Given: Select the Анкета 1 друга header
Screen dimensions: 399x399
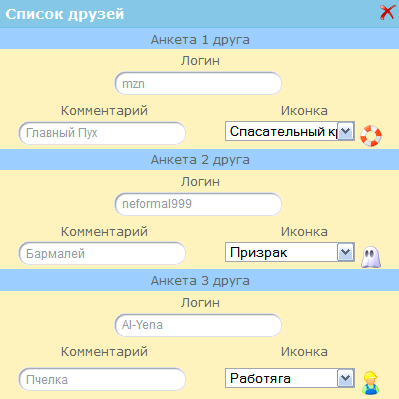Looking at the screenshot, I should [199, 39].
